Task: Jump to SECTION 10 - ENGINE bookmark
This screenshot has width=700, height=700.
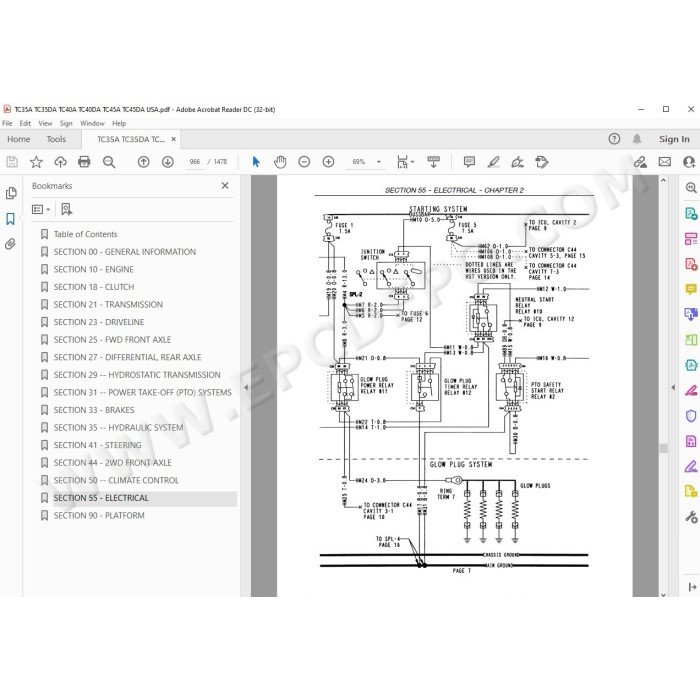Action: 94,269
